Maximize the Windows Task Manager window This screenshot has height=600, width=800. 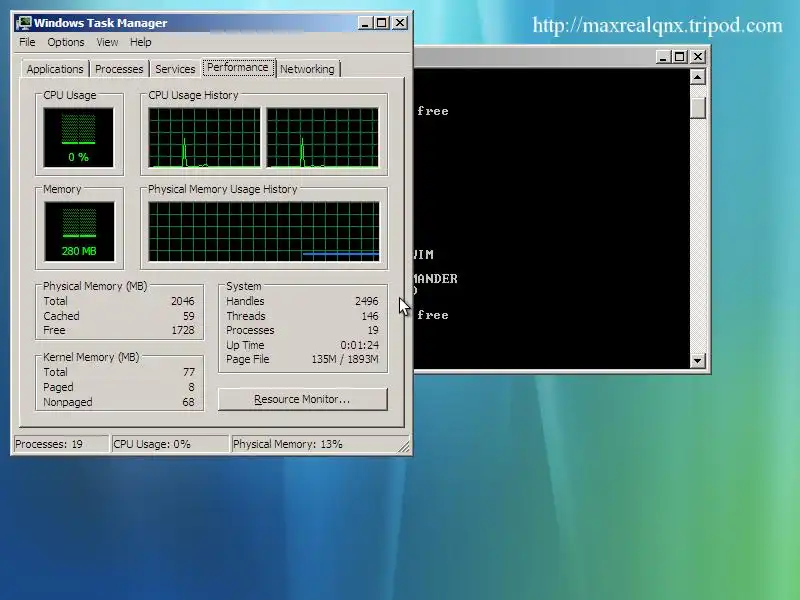pos(382,23)
